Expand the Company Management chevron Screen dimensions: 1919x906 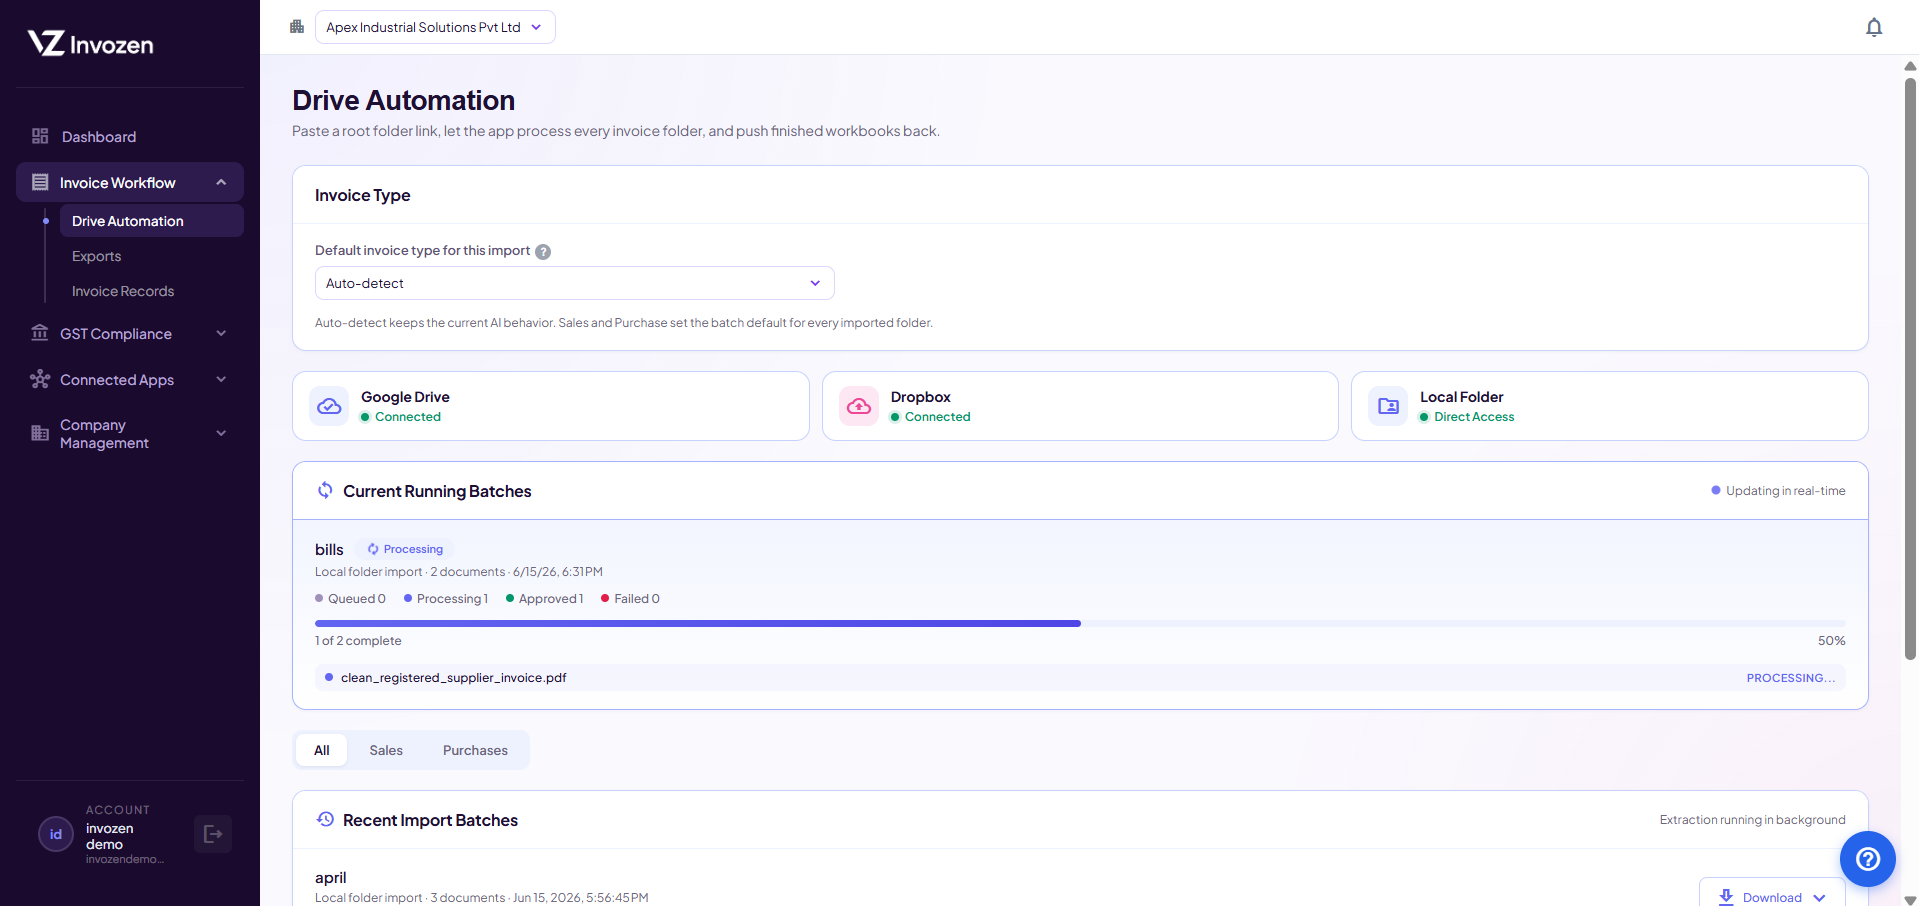coord(221,433)
